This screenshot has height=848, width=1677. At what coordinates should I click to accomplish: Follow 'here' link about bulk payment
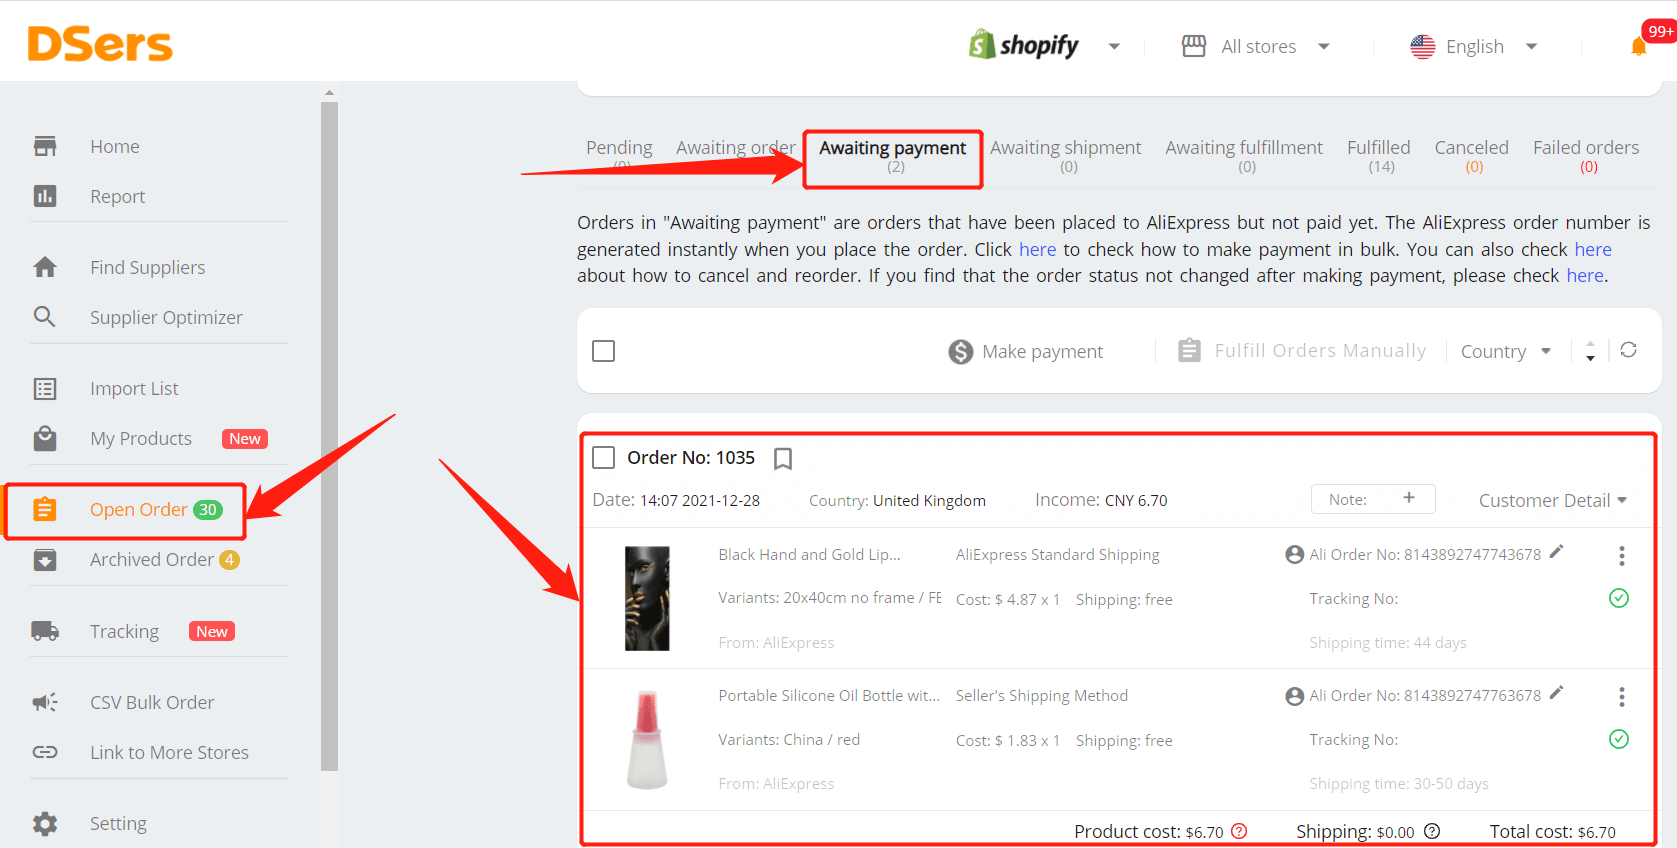coord(1037,249)
